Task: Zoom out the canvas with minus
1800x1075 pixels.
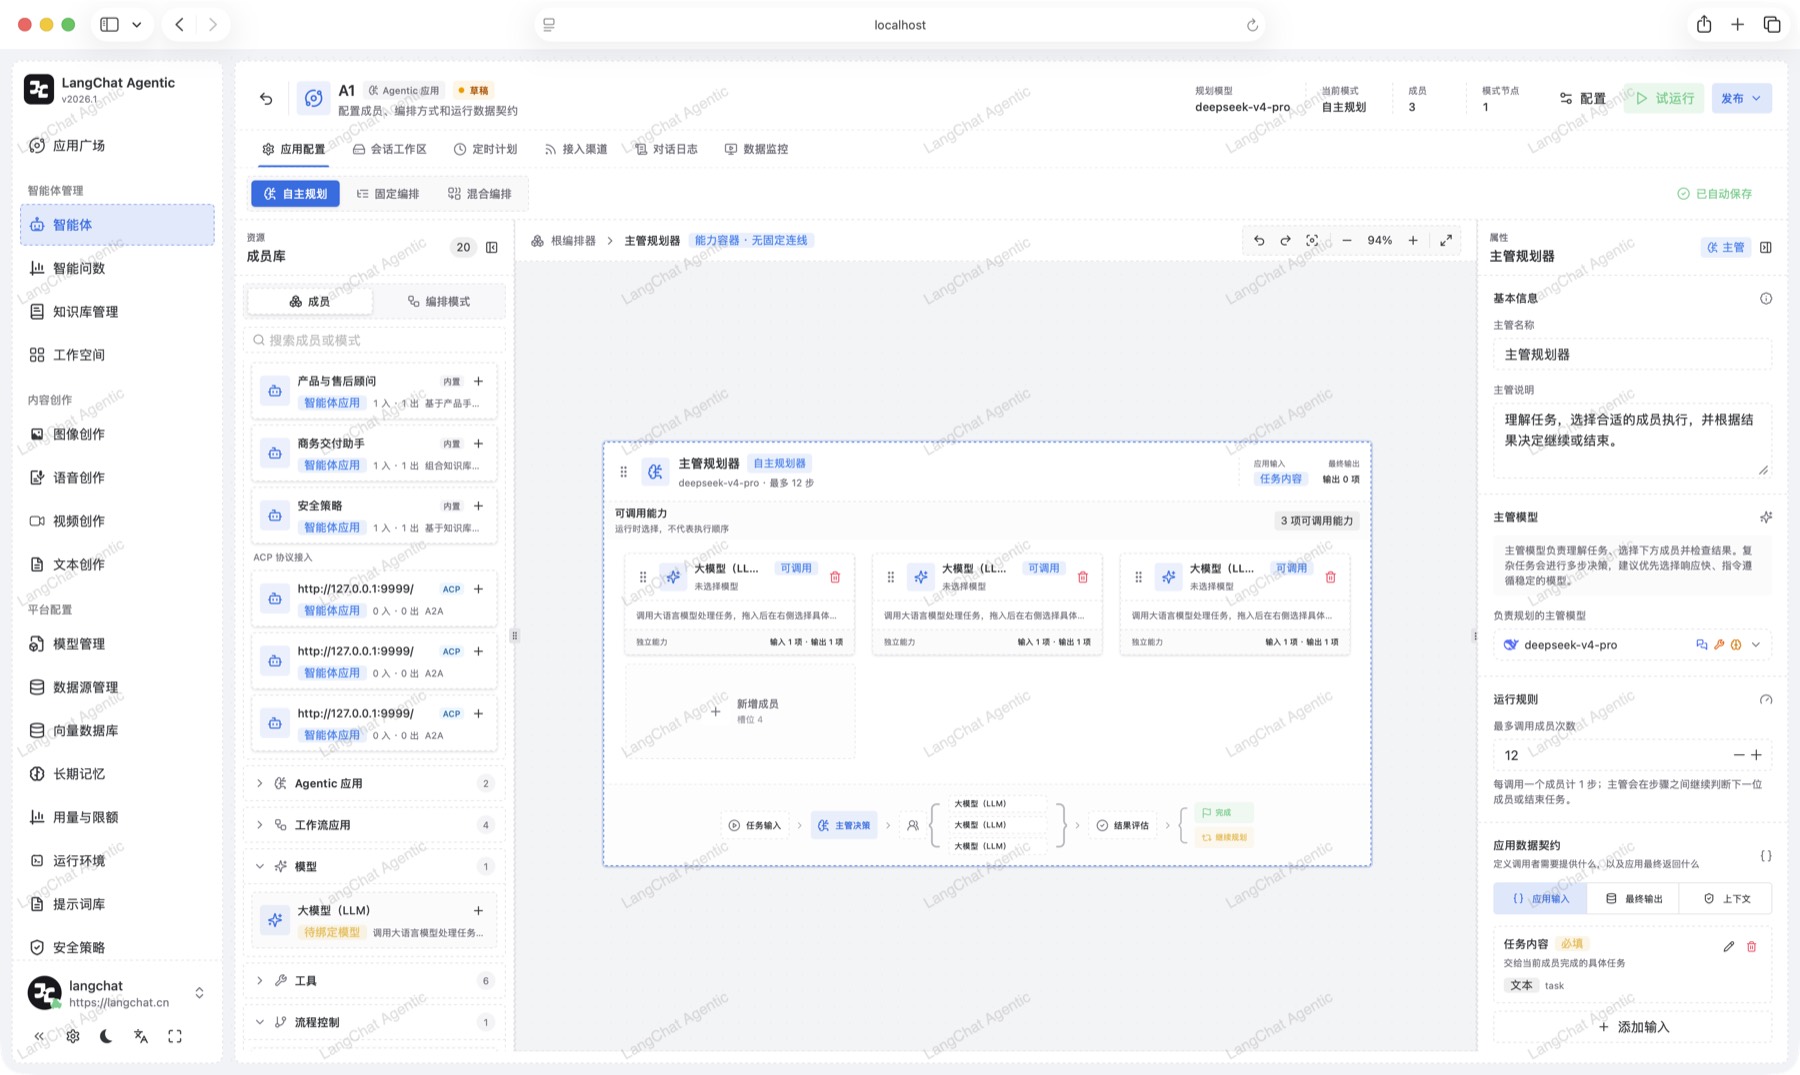Action: click(x=1347, y=241)
